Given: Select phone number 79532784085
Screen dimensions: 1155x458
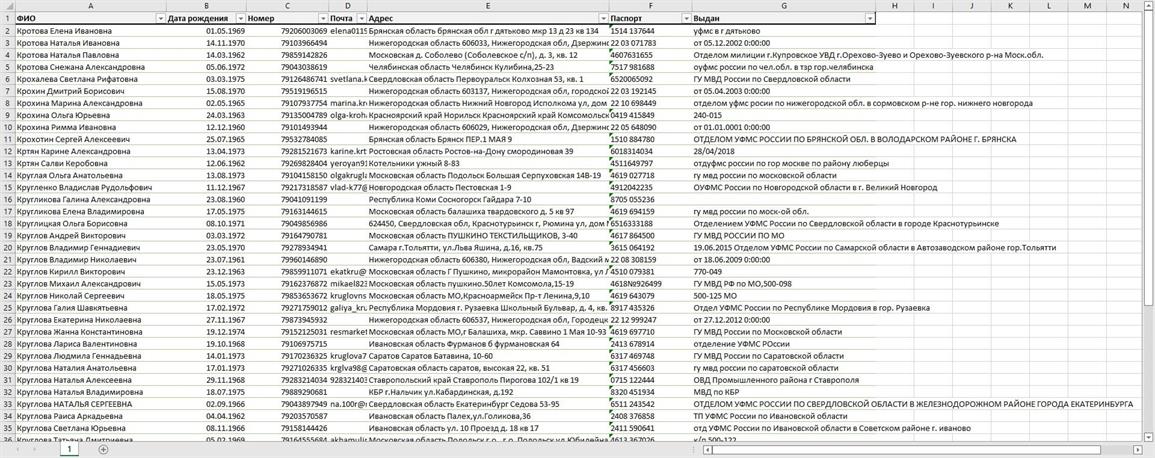Looking at the screenshot, I should [287, 138].
